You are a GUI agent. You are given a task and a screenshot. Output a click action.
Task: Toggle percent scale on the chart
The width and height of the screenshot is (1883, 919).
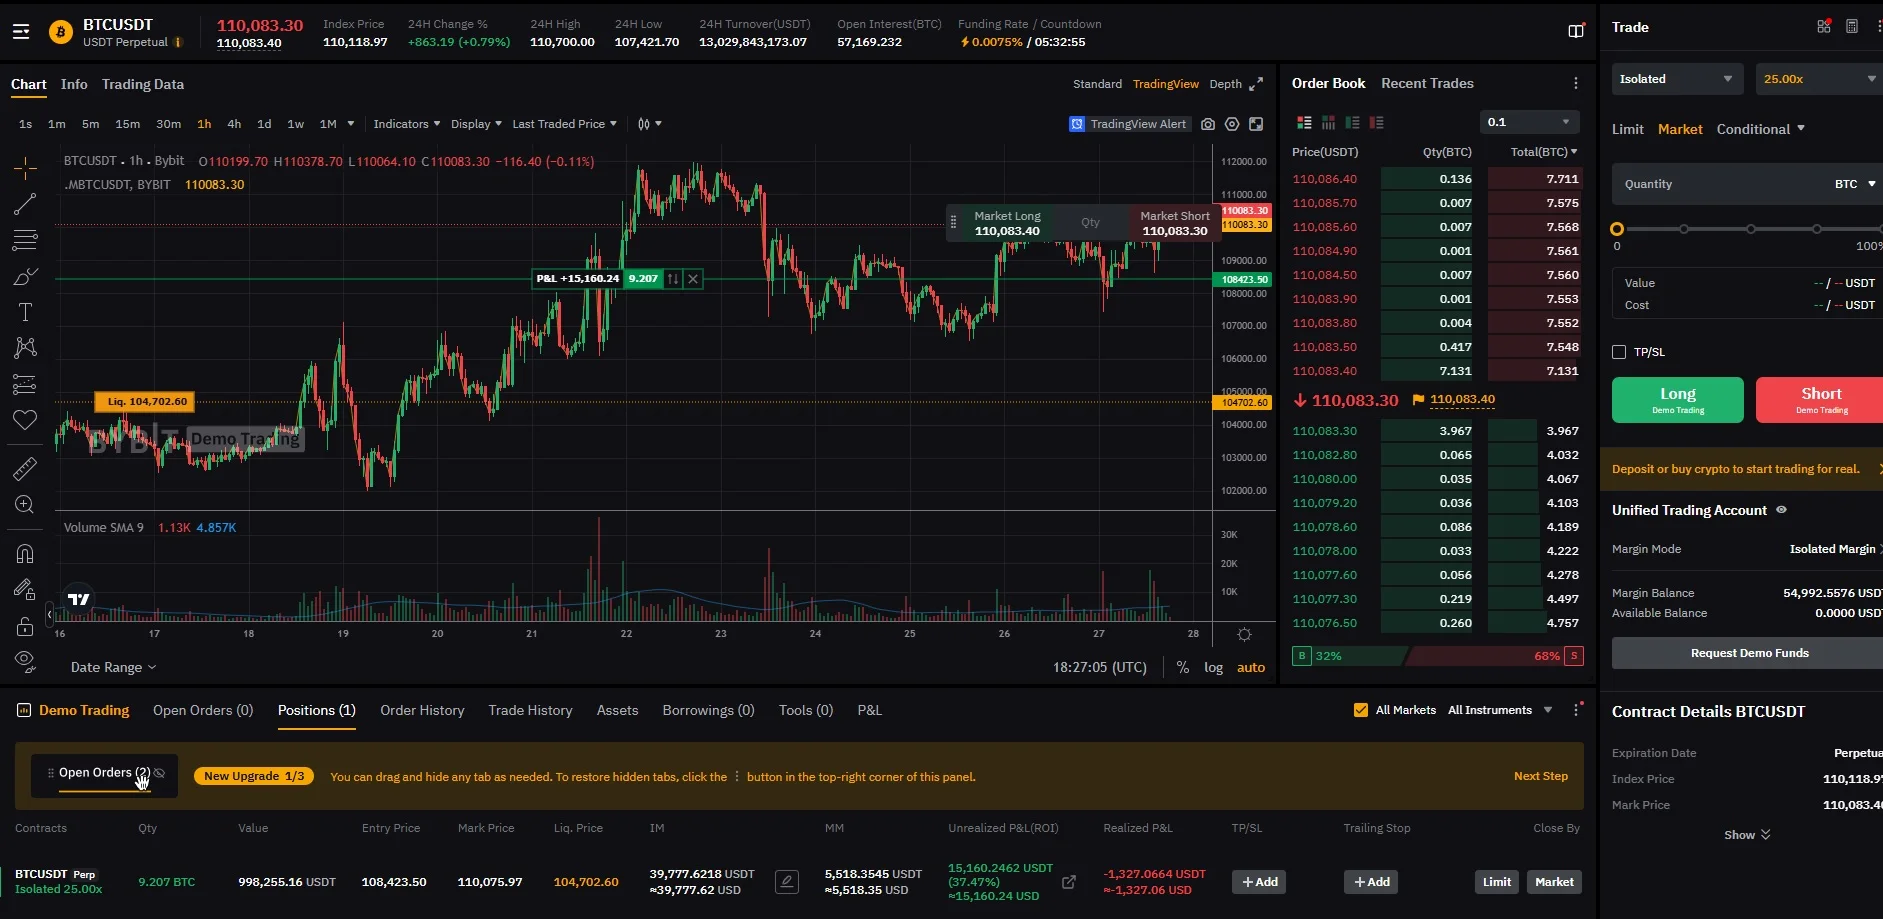[1183, 667]
